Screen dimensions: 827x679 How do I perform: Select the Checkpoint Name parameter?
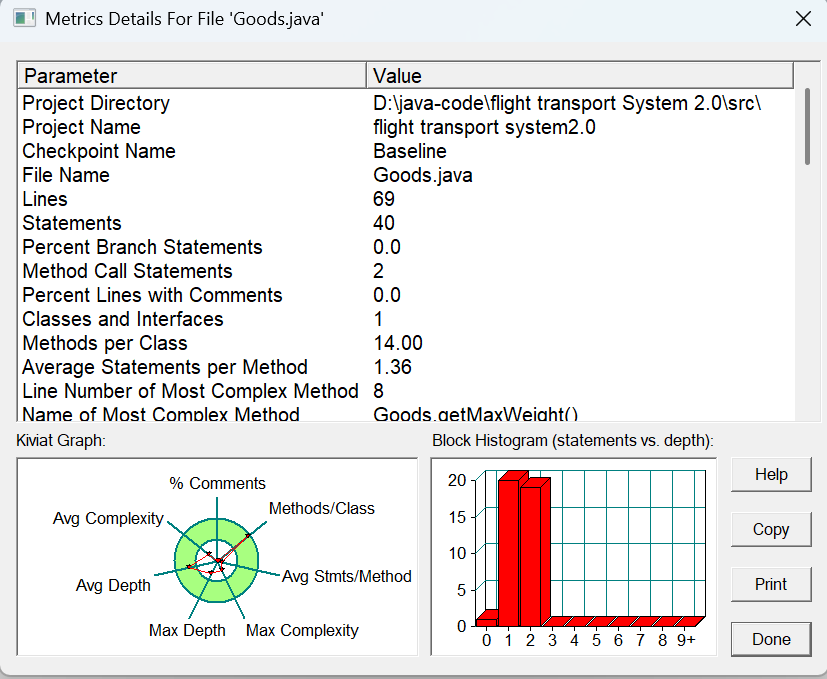coord(99,151)
